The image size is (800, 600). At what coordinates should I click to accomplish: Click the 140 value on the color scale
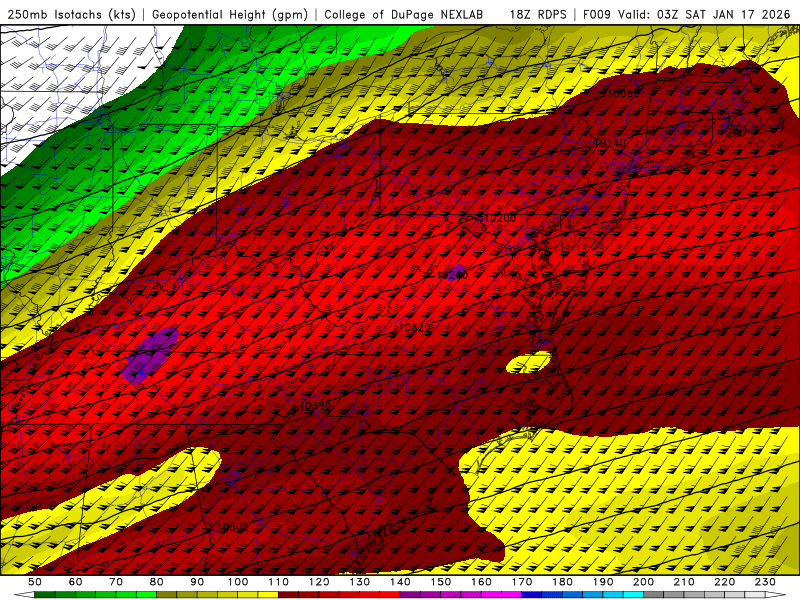point(400,582)
